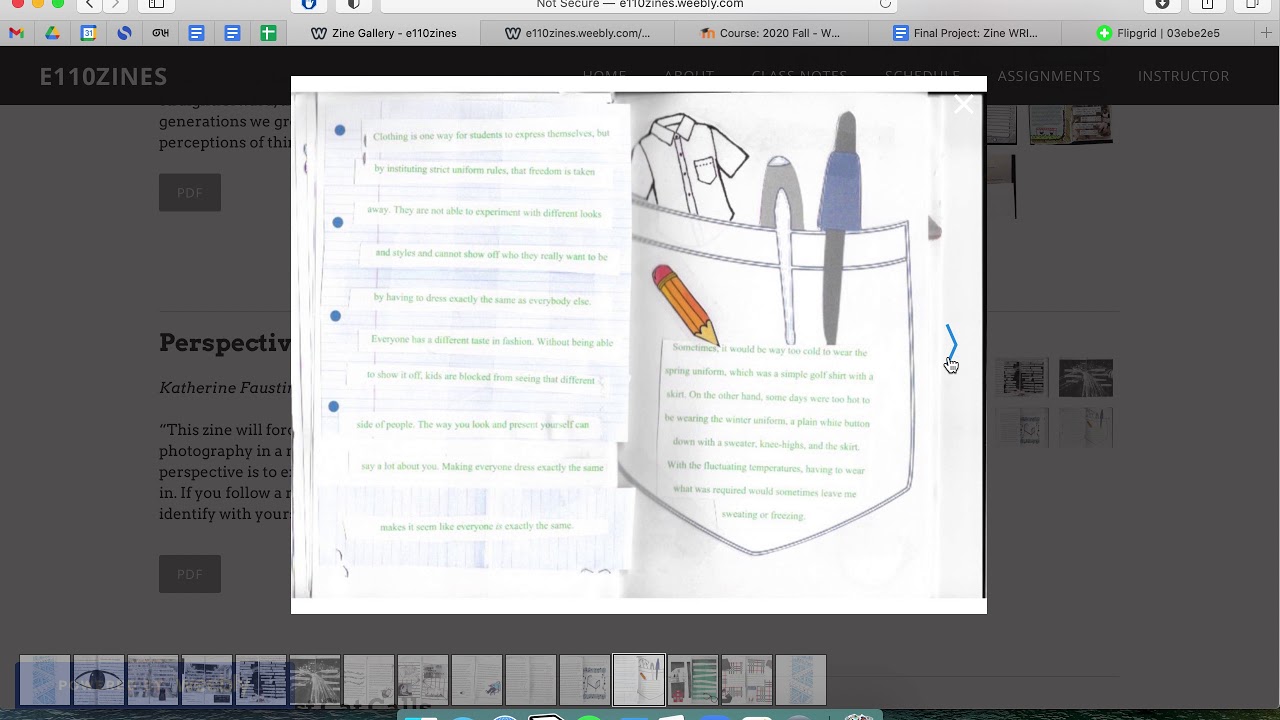Select the white streaks on black thumbnail
Image resolution: width=1280 pixels, height=720 pixels.
tap(315, 680)
